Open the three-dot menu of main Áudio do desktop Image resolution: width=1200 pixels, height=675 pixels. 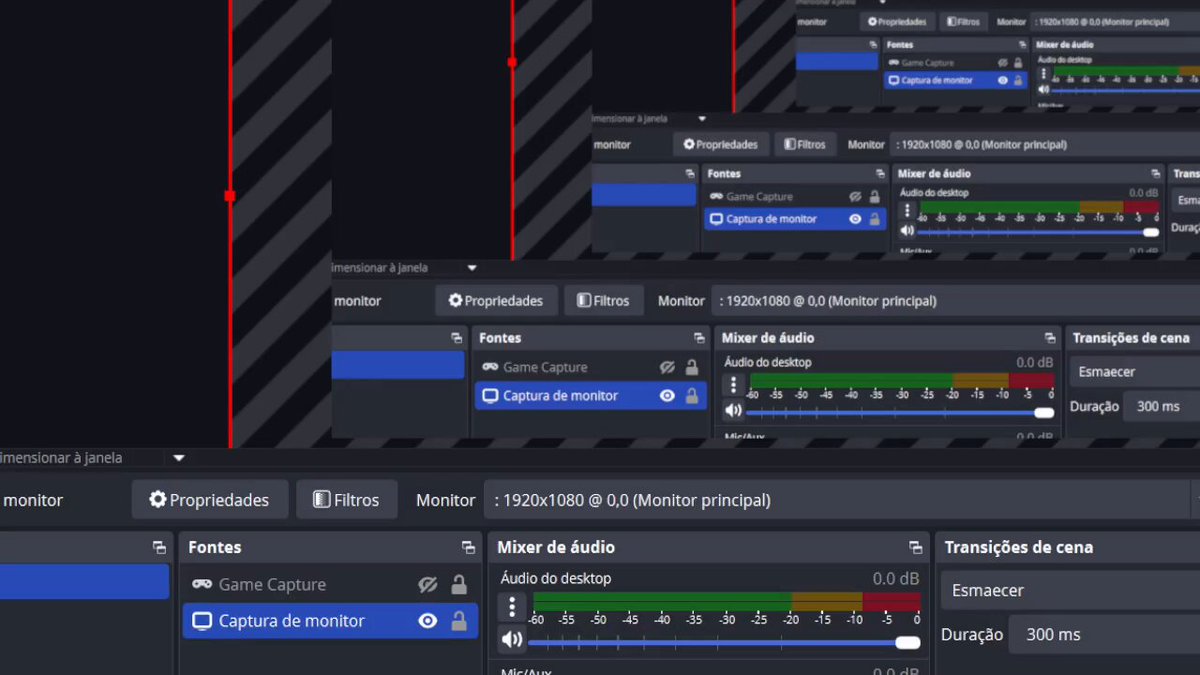pyautogui.click(x=512, y=607)
